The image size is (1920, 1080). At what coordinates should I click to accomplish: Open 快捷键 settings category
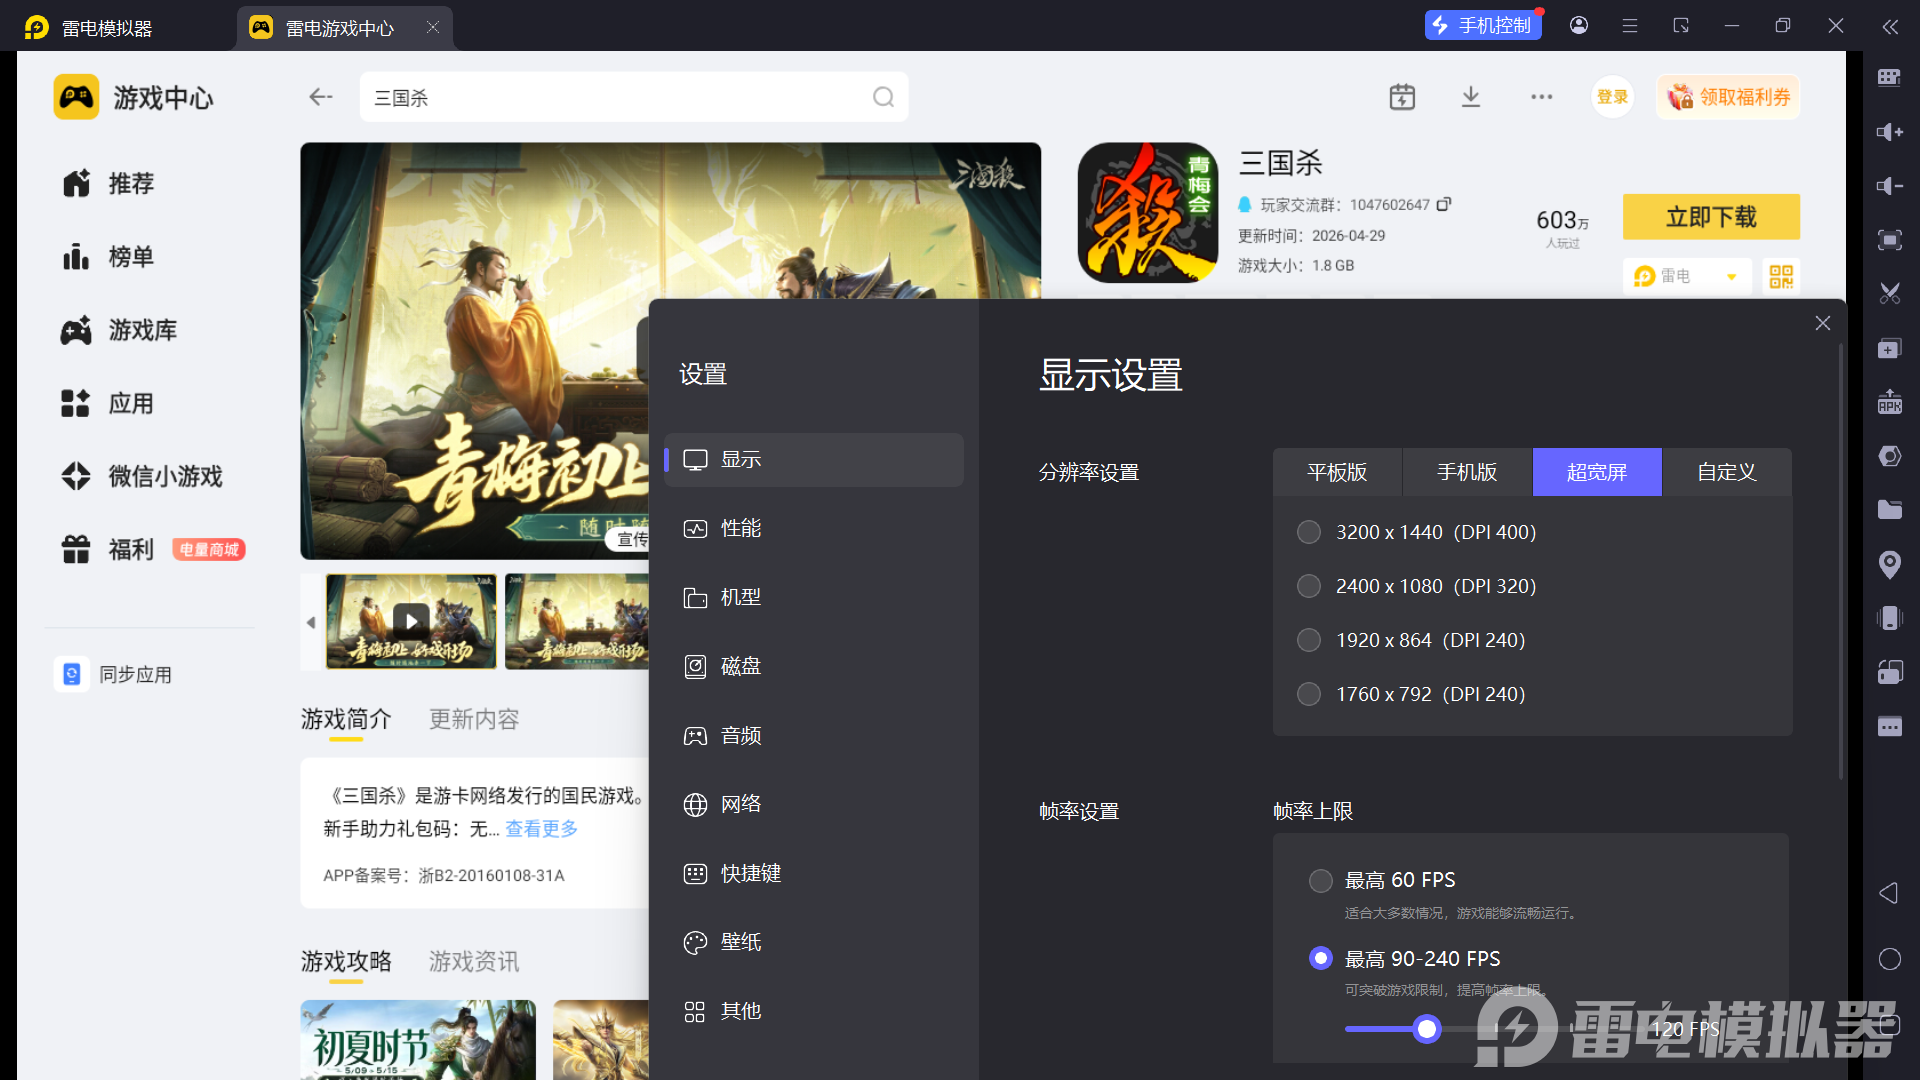click(814, 873)
